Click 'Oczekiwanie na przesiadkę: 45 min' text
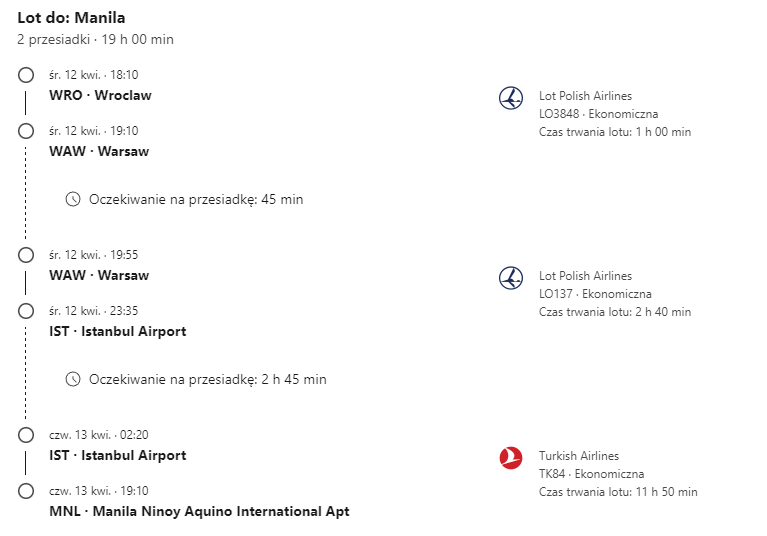Image resolution: width=767 pixels, height=536 pixels. tap(196, 200)
